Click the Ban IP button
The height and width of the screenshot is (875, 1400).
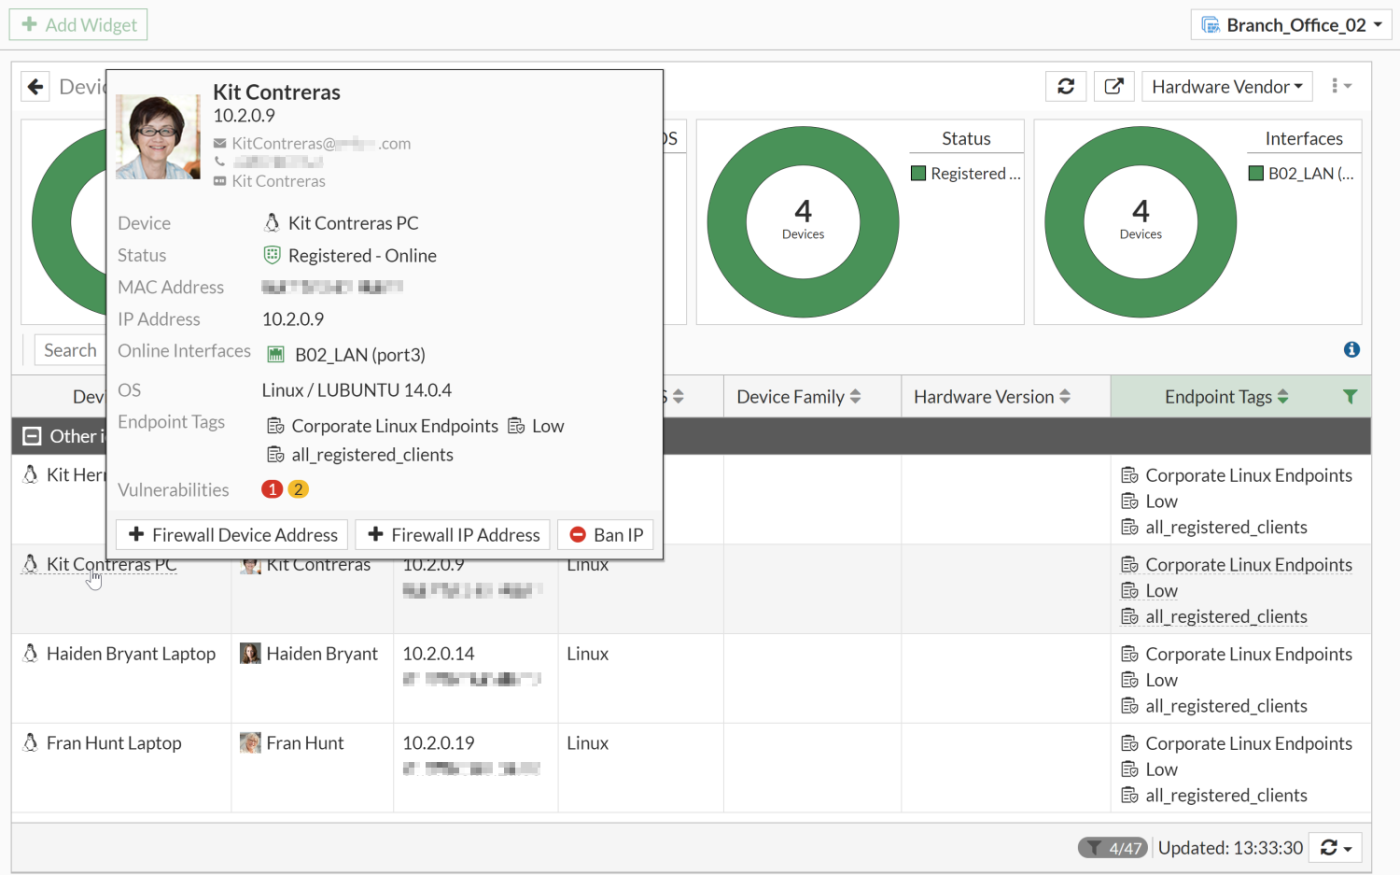click(x=605, y=534)
